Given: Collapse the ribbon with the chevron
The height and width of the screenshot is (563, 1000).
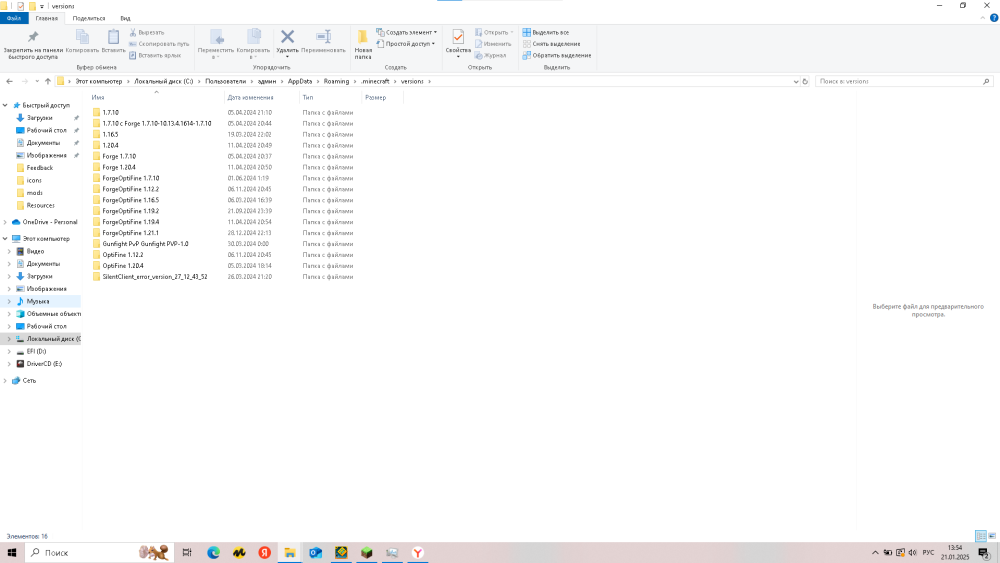Looking at the screenshot, I should tap(983, 18).
